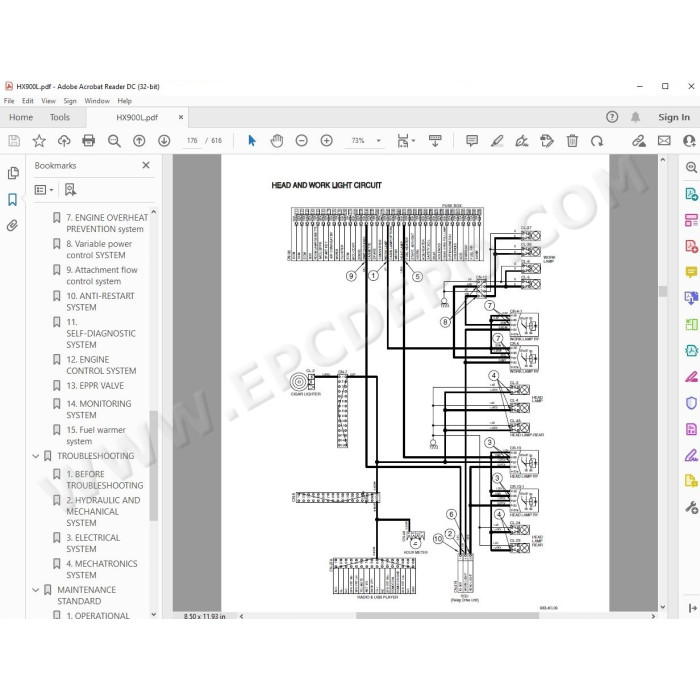700x700 pixels.
Task: Collapse the TROUBLESHOOTING bookmark
Action: click(36, 456)
